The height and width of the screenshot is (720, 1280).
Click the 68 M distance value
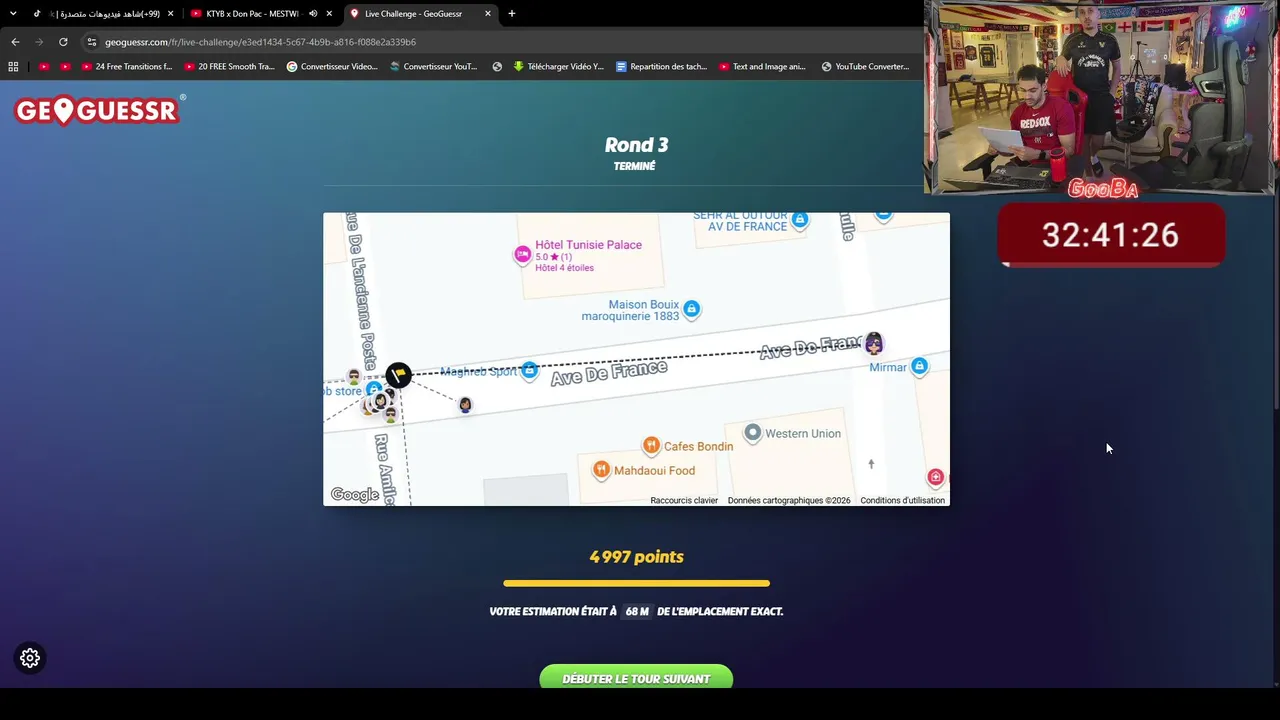point(637,611)
